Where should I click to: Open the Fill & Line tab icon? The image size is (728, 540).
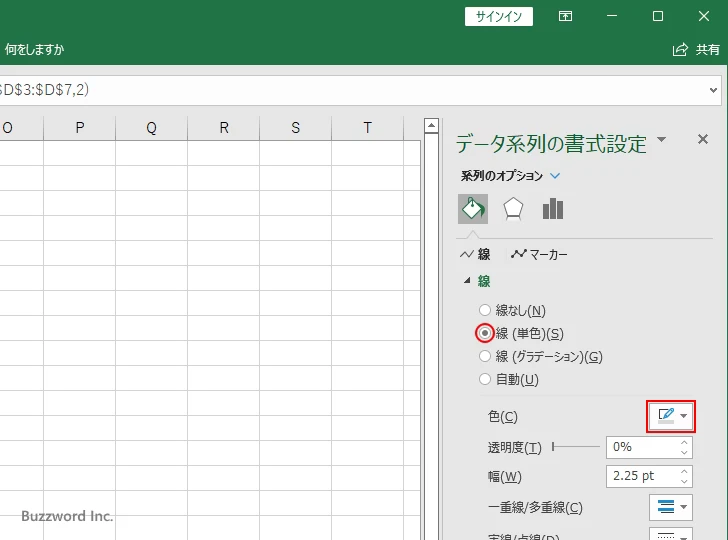click(x=473, y=209)
